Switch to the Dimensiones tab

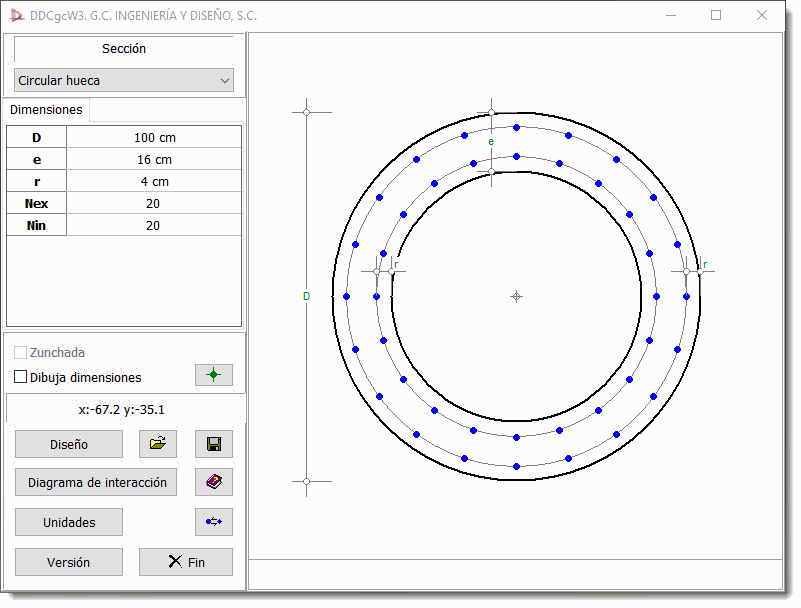click(x=46, y=110)
